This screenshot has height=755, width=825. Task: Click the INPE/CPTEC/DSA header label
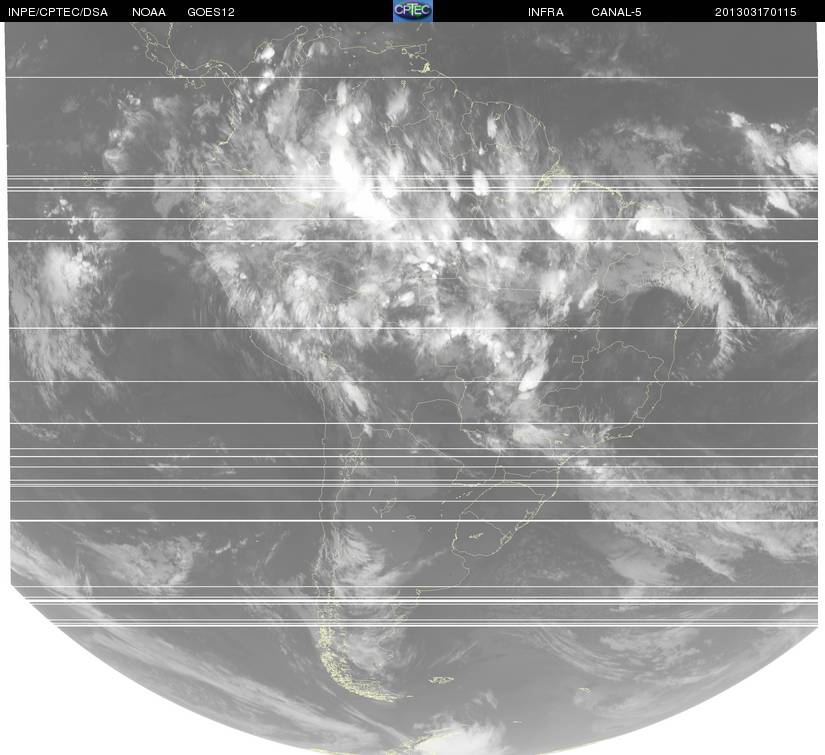pos(58,12)
